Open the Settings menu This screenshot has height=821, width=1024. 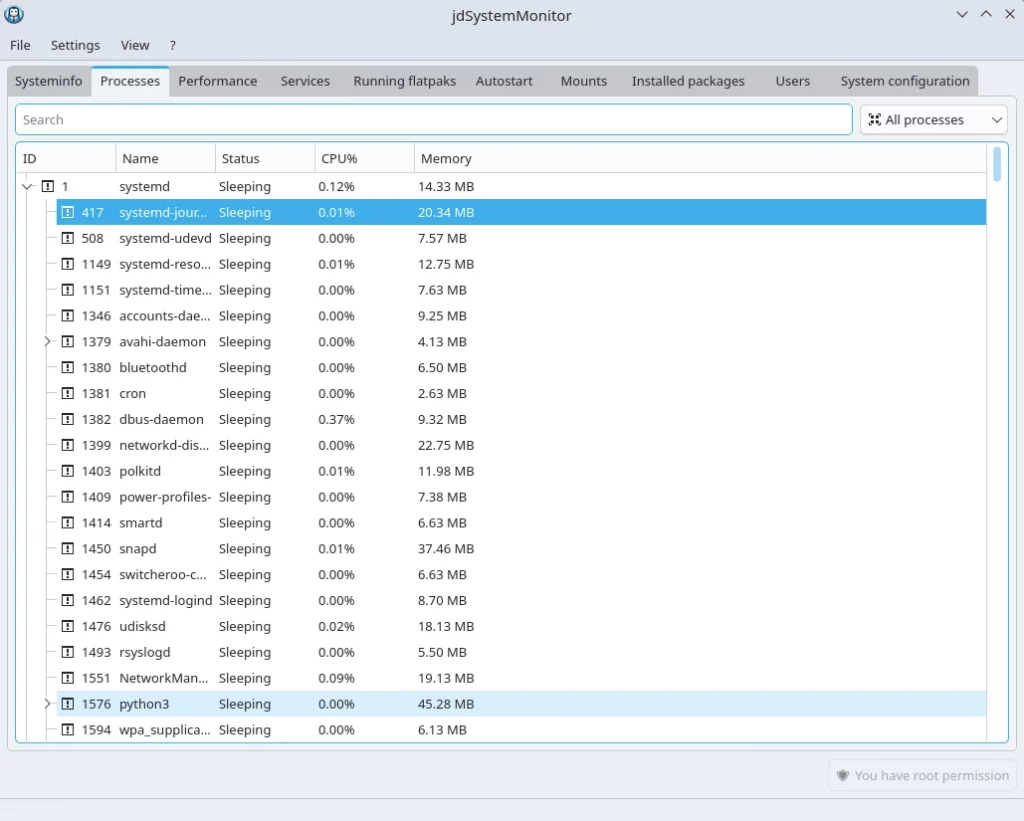pyautogui.click(x=75, y=45)
